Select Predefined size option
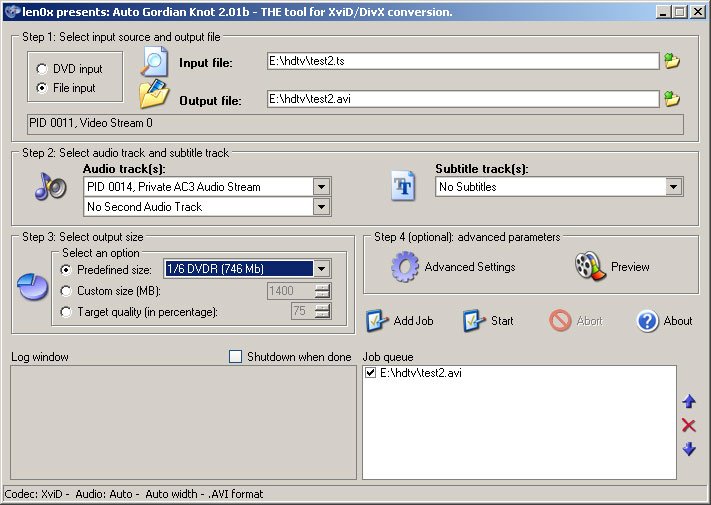This screenshot has width=711, height=505. point(66,270)
